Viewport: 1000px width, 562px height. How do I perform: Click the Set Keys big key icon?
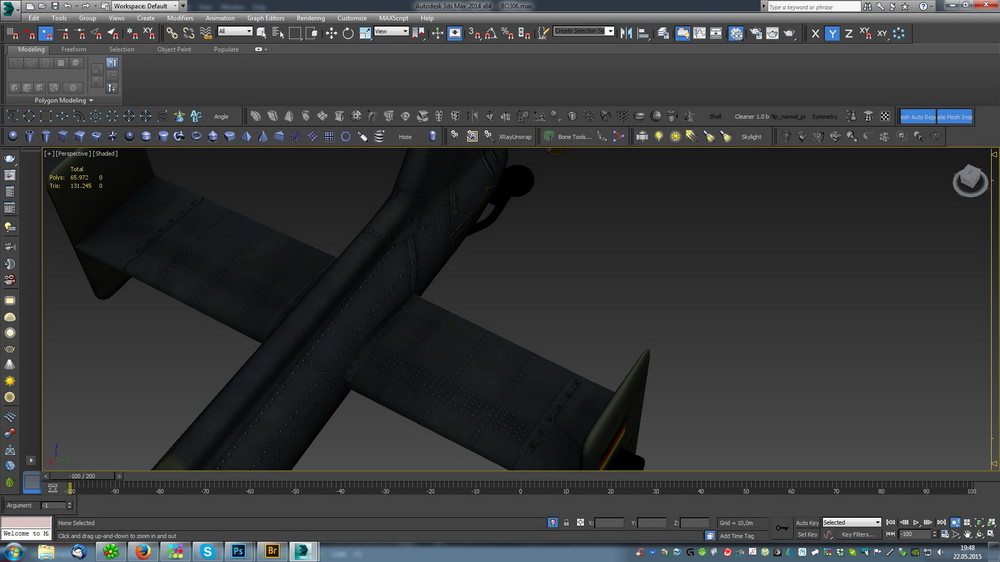(781, 527)
